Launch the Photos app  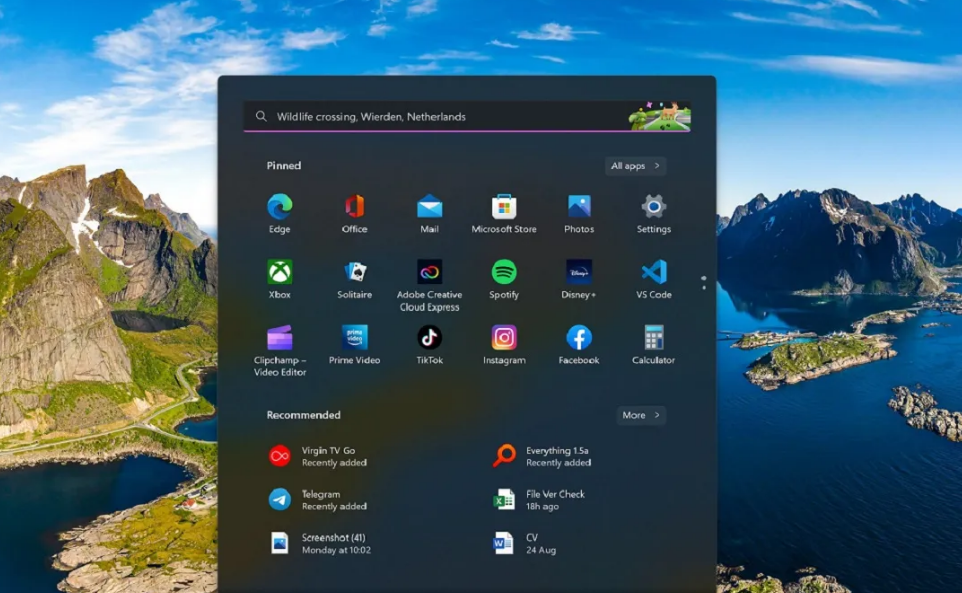(579, 213)
